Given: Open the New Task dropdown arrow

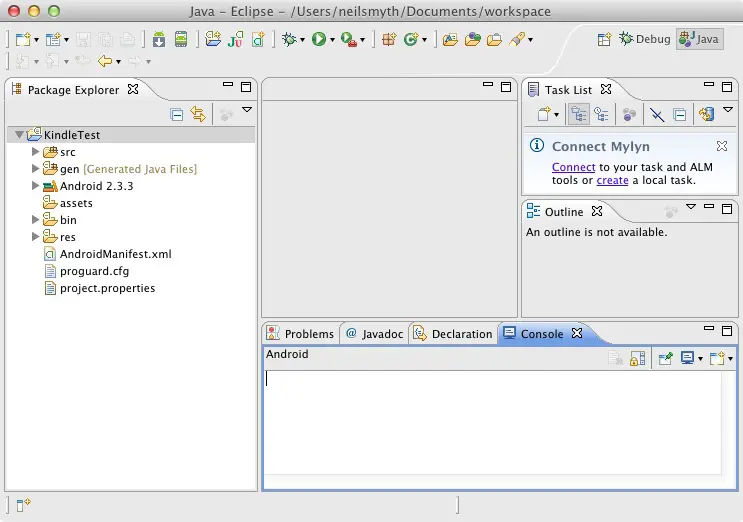Looking at the screenshot, I should (556, 115).
